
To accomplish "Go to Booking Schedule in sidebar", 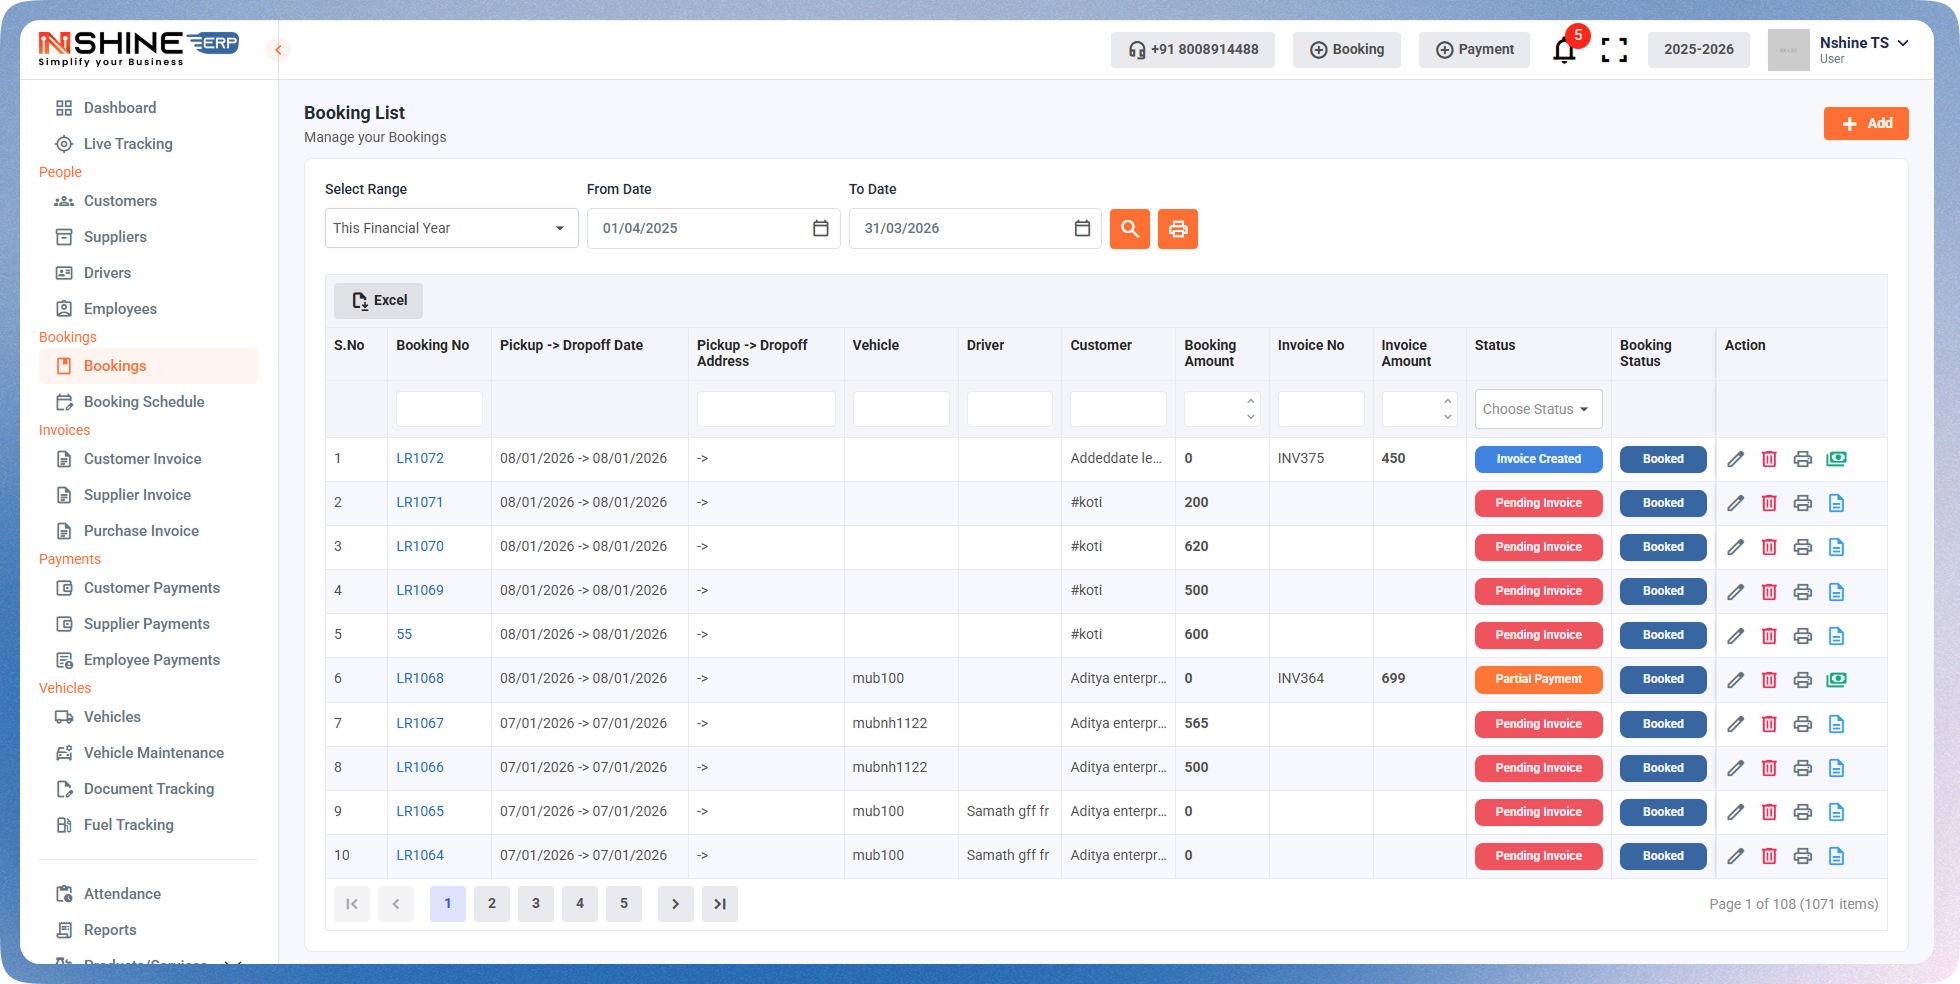I will pos(144,402).
